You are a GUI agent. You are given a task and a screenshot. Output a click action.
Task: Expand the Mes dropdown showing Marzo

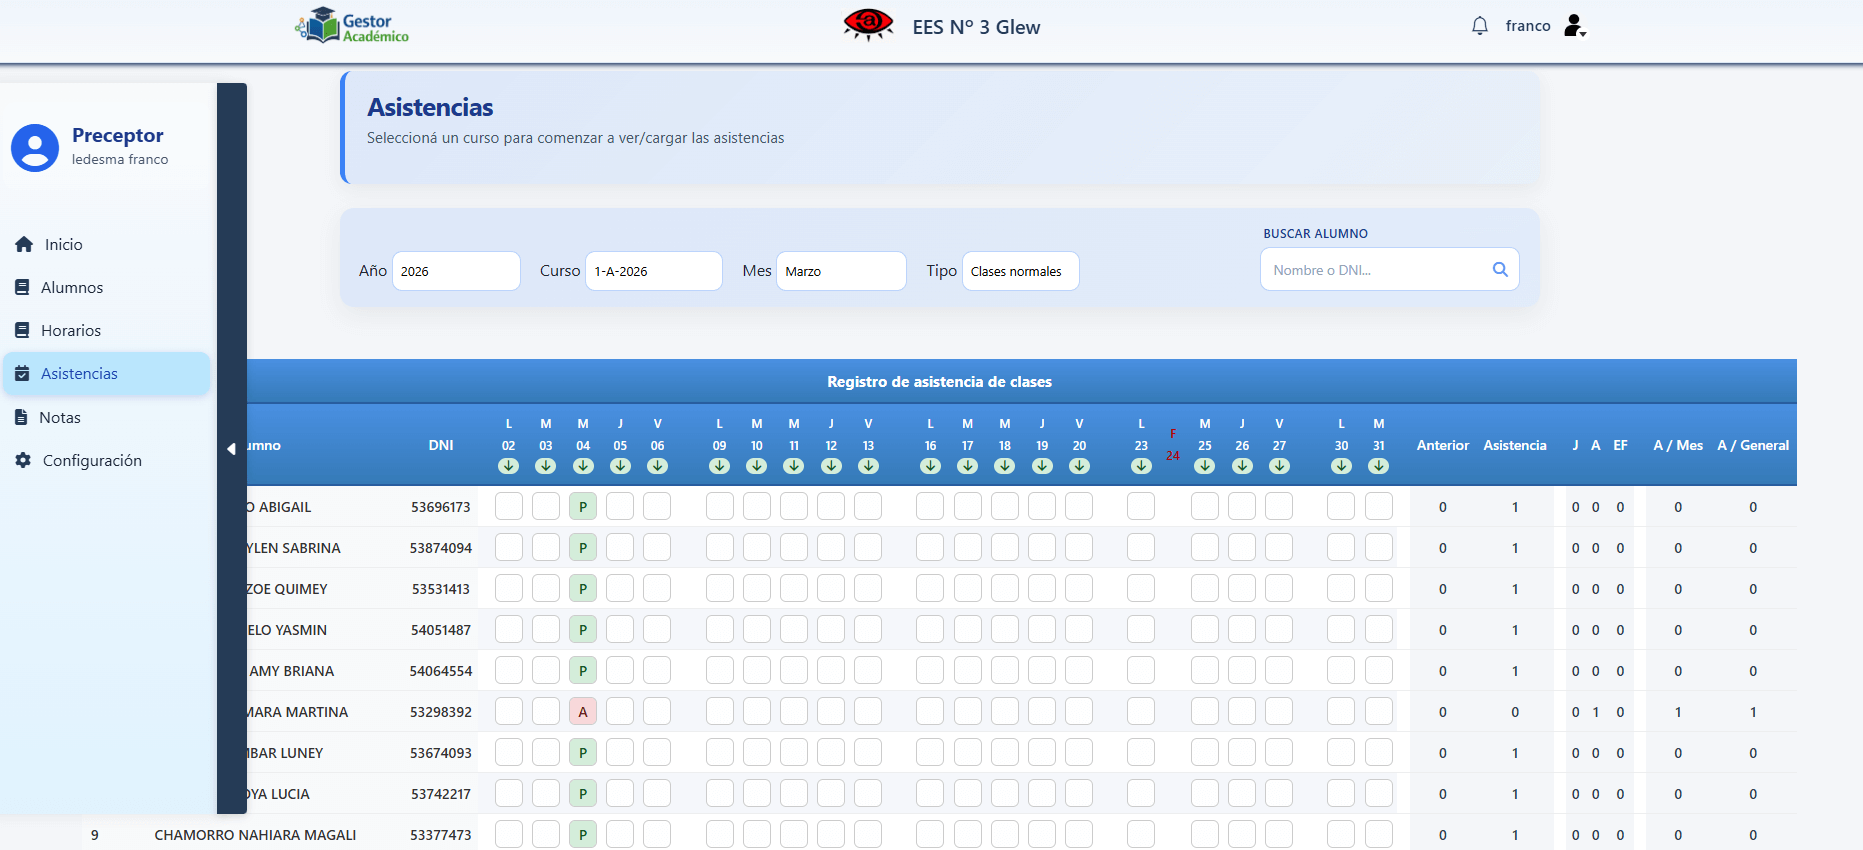(x=840, y=271)
